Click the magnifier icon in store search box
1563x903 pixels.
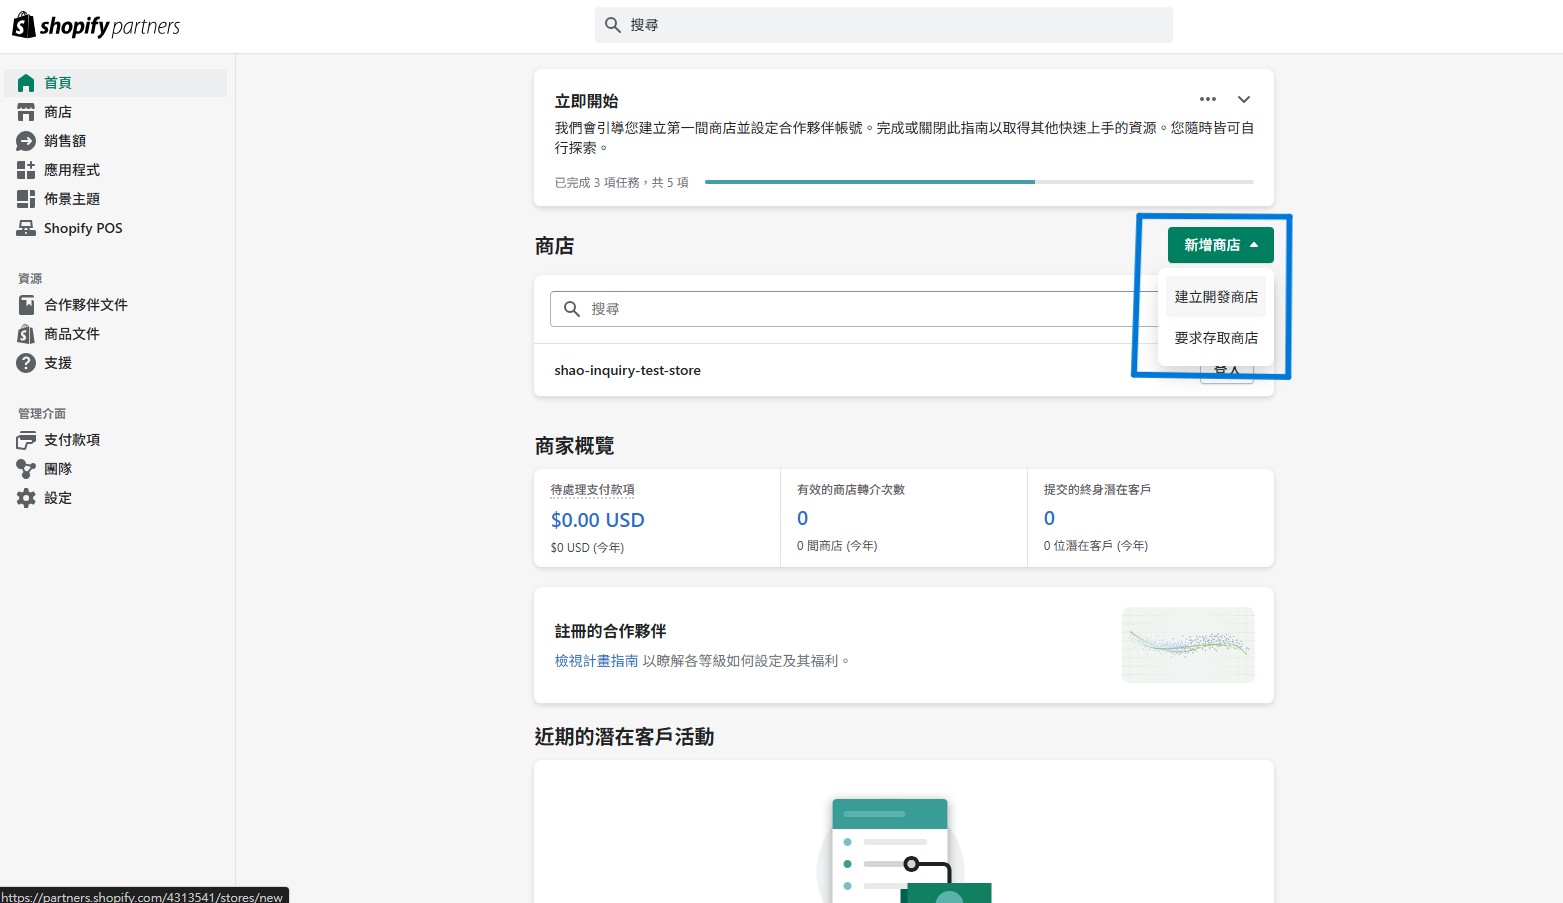coord(572,309)
